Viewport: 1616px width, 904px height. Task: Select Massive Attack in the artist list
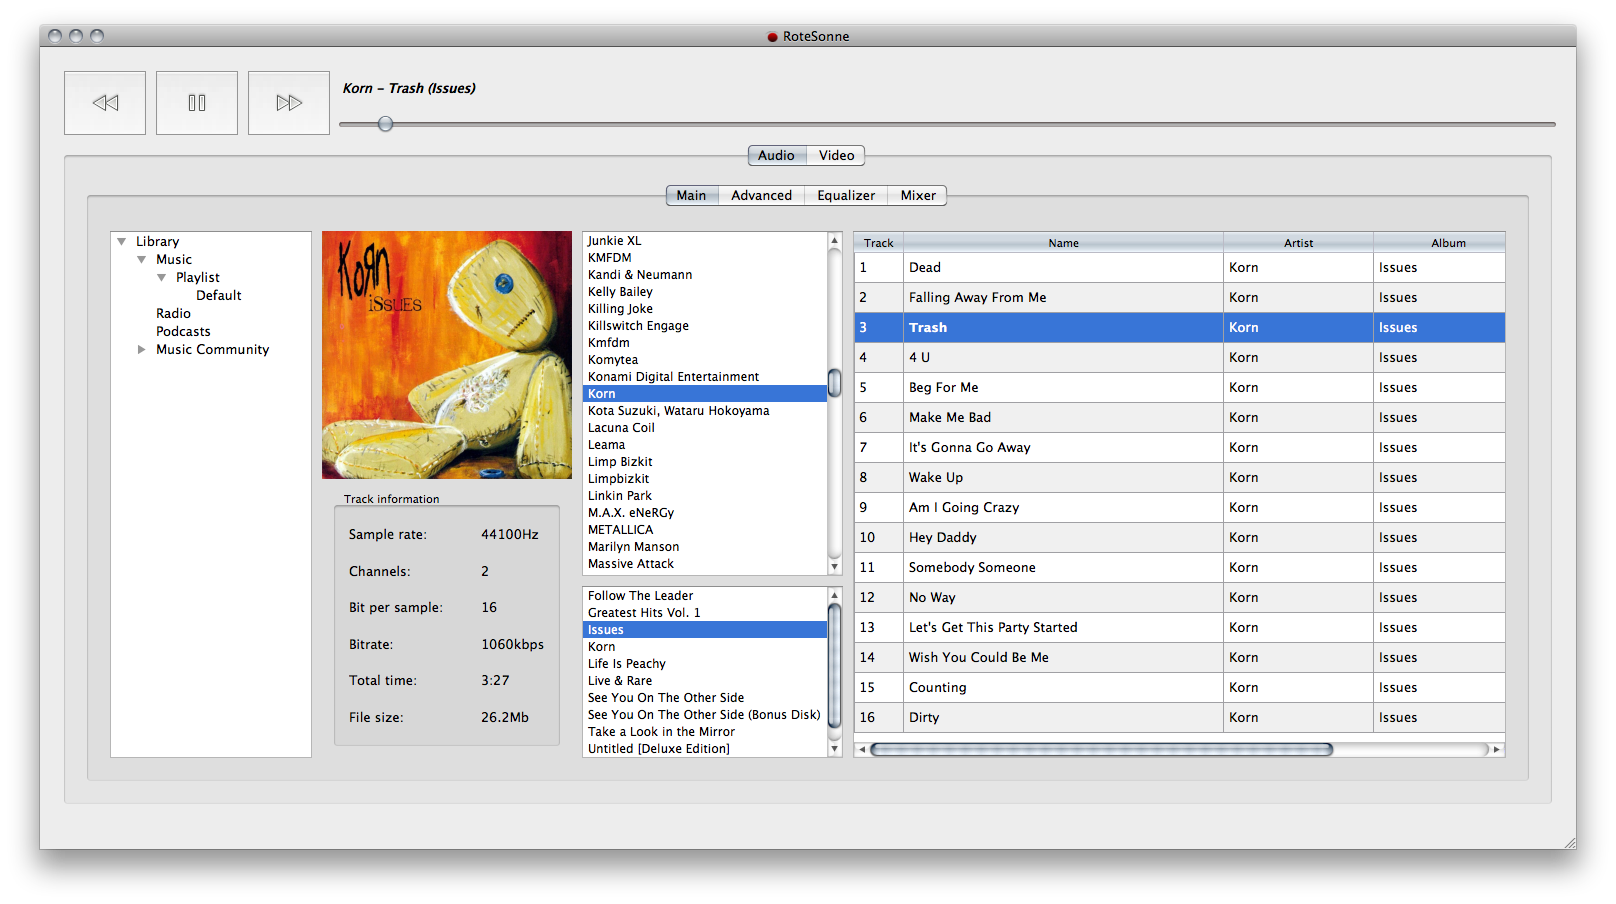tap(705, 563)
